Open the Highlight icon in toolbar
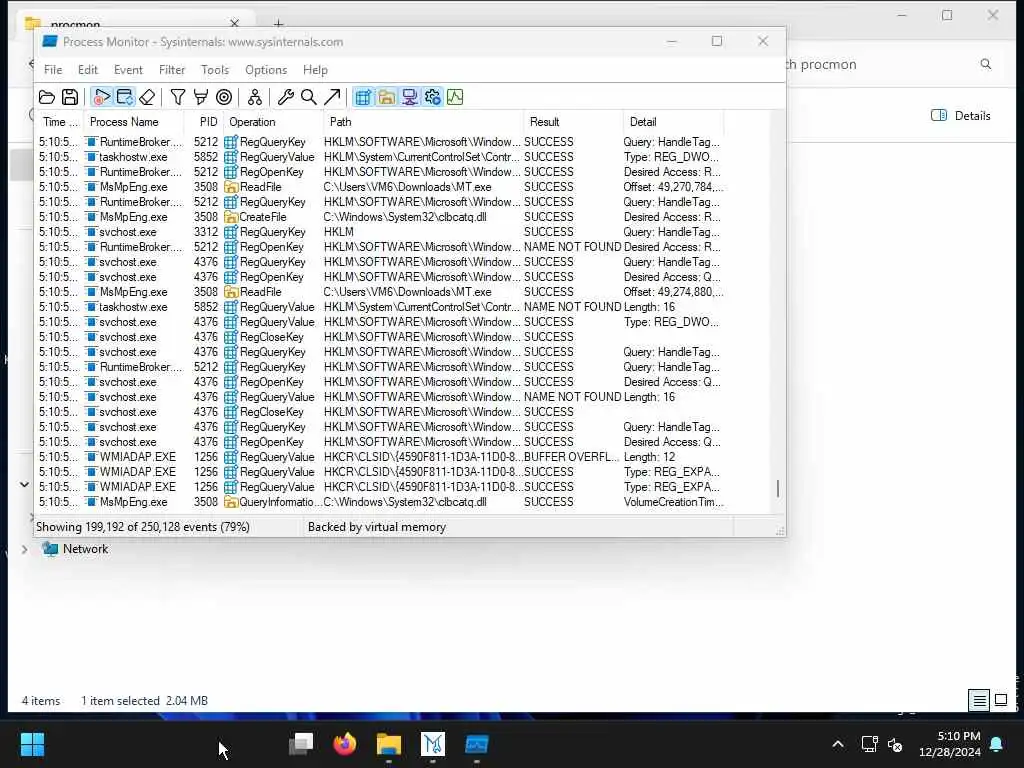 coord(200,97)
